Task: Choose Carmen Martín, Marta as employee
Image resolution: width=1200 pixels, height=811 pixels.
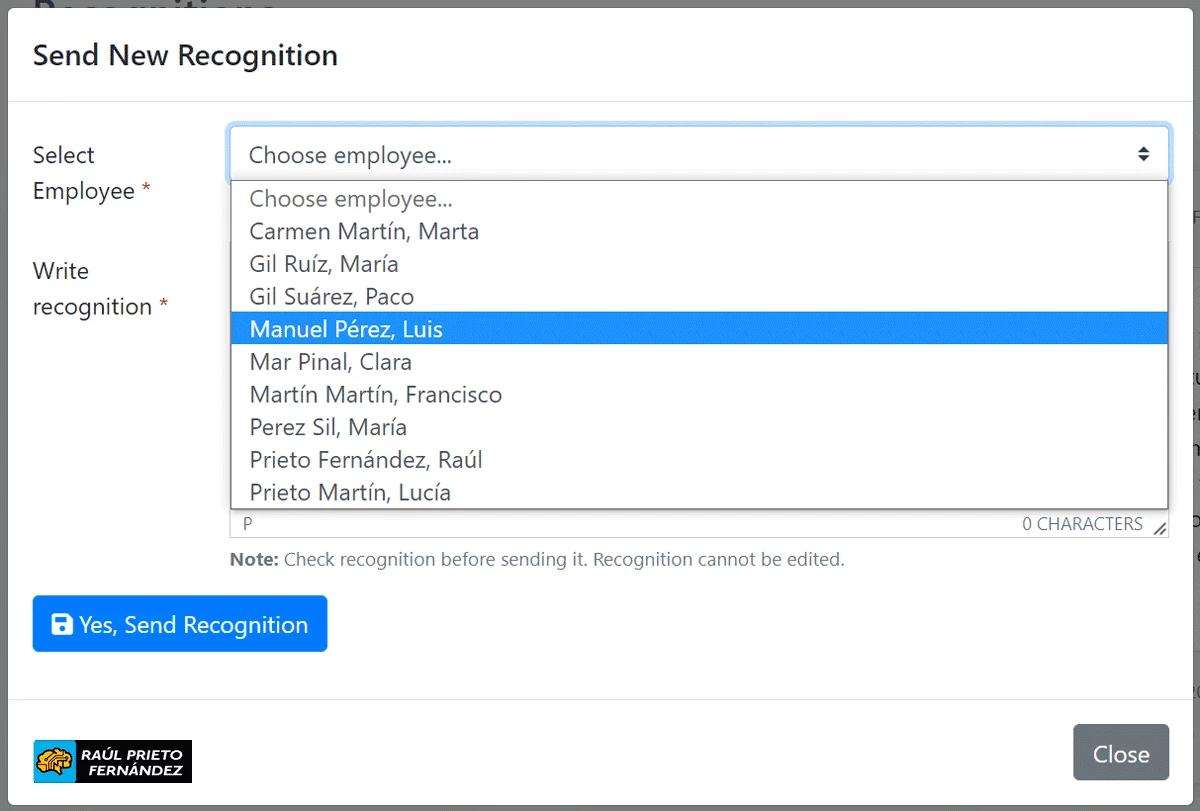Action: [x=364, y=231]
